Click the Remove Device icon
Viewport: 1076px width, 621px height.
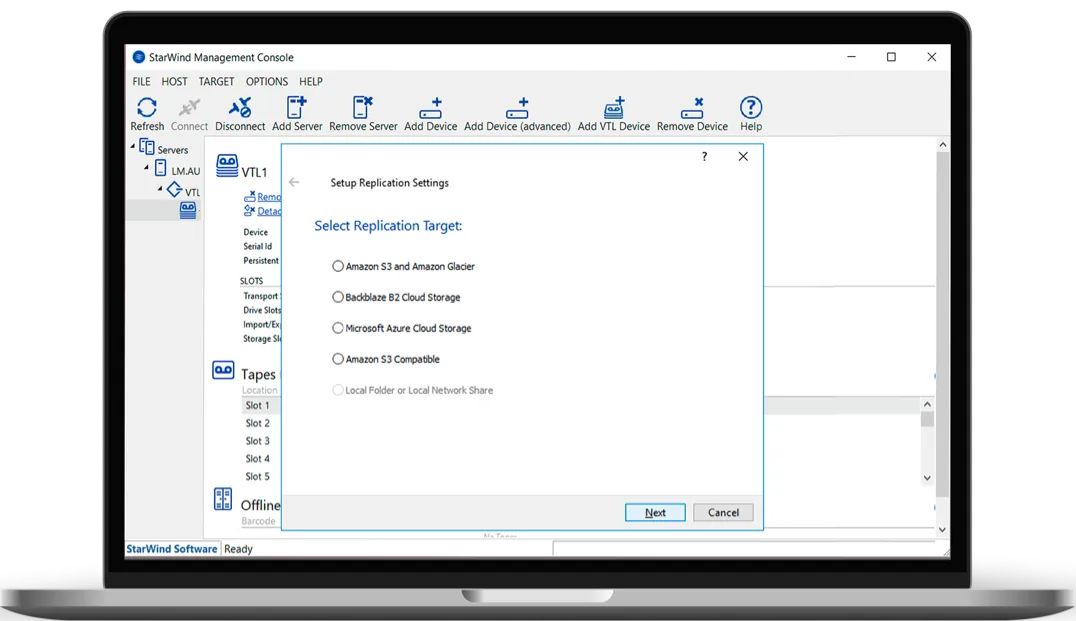coord(692,108)
